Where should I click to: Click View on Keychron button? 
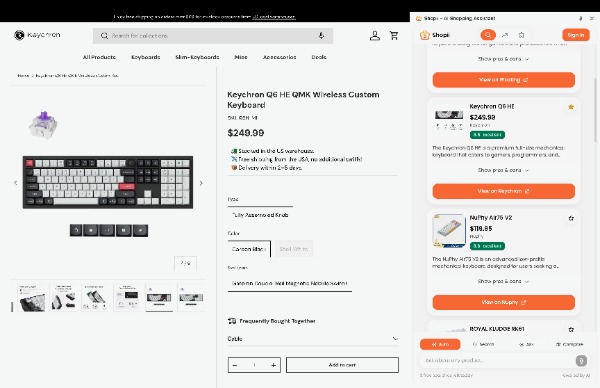(504, 191)
